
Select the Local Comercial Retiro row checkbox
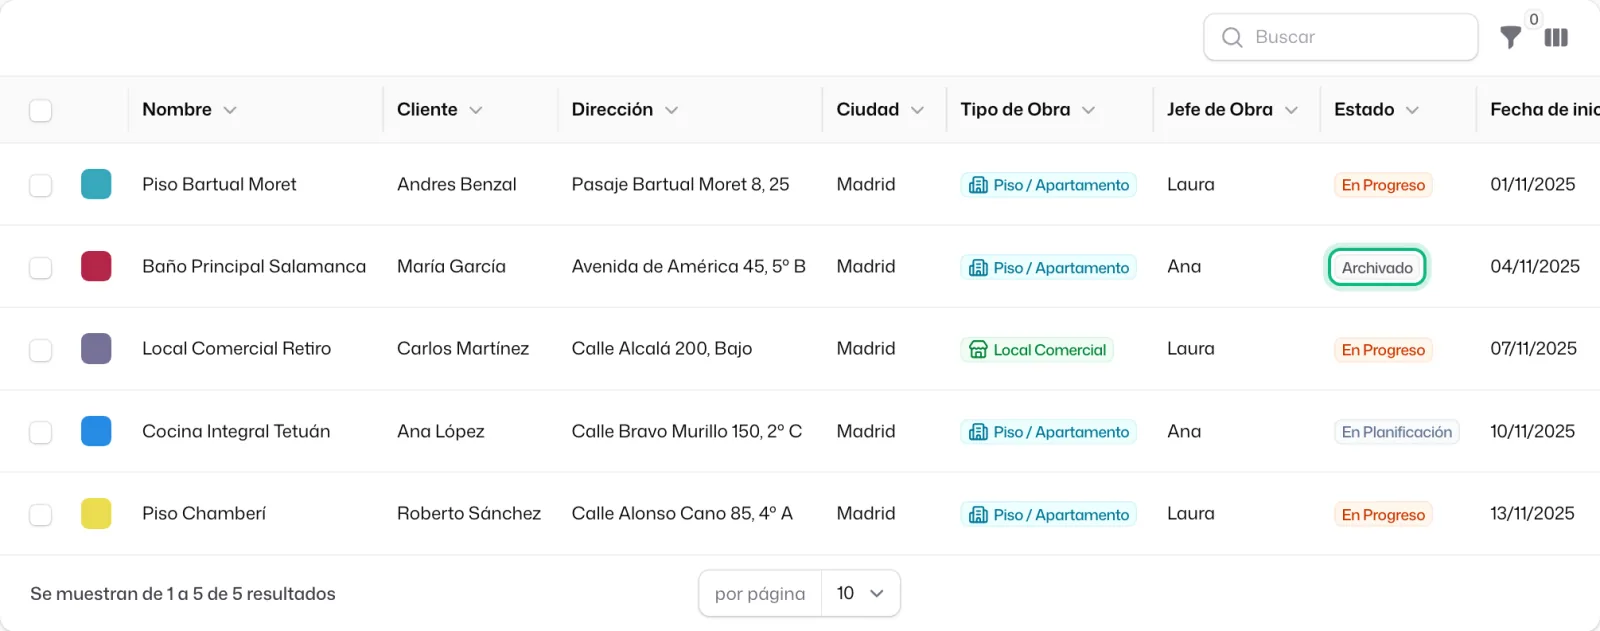point(40,350)
